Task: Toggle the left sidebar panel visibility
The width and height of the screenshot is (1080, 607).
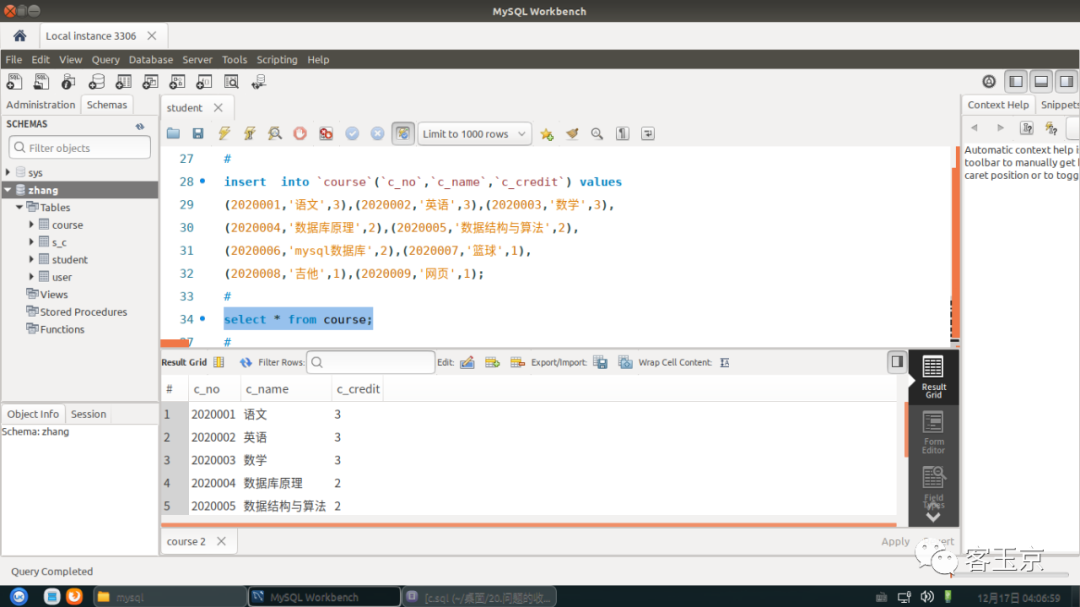Action: coord(1016,81)
